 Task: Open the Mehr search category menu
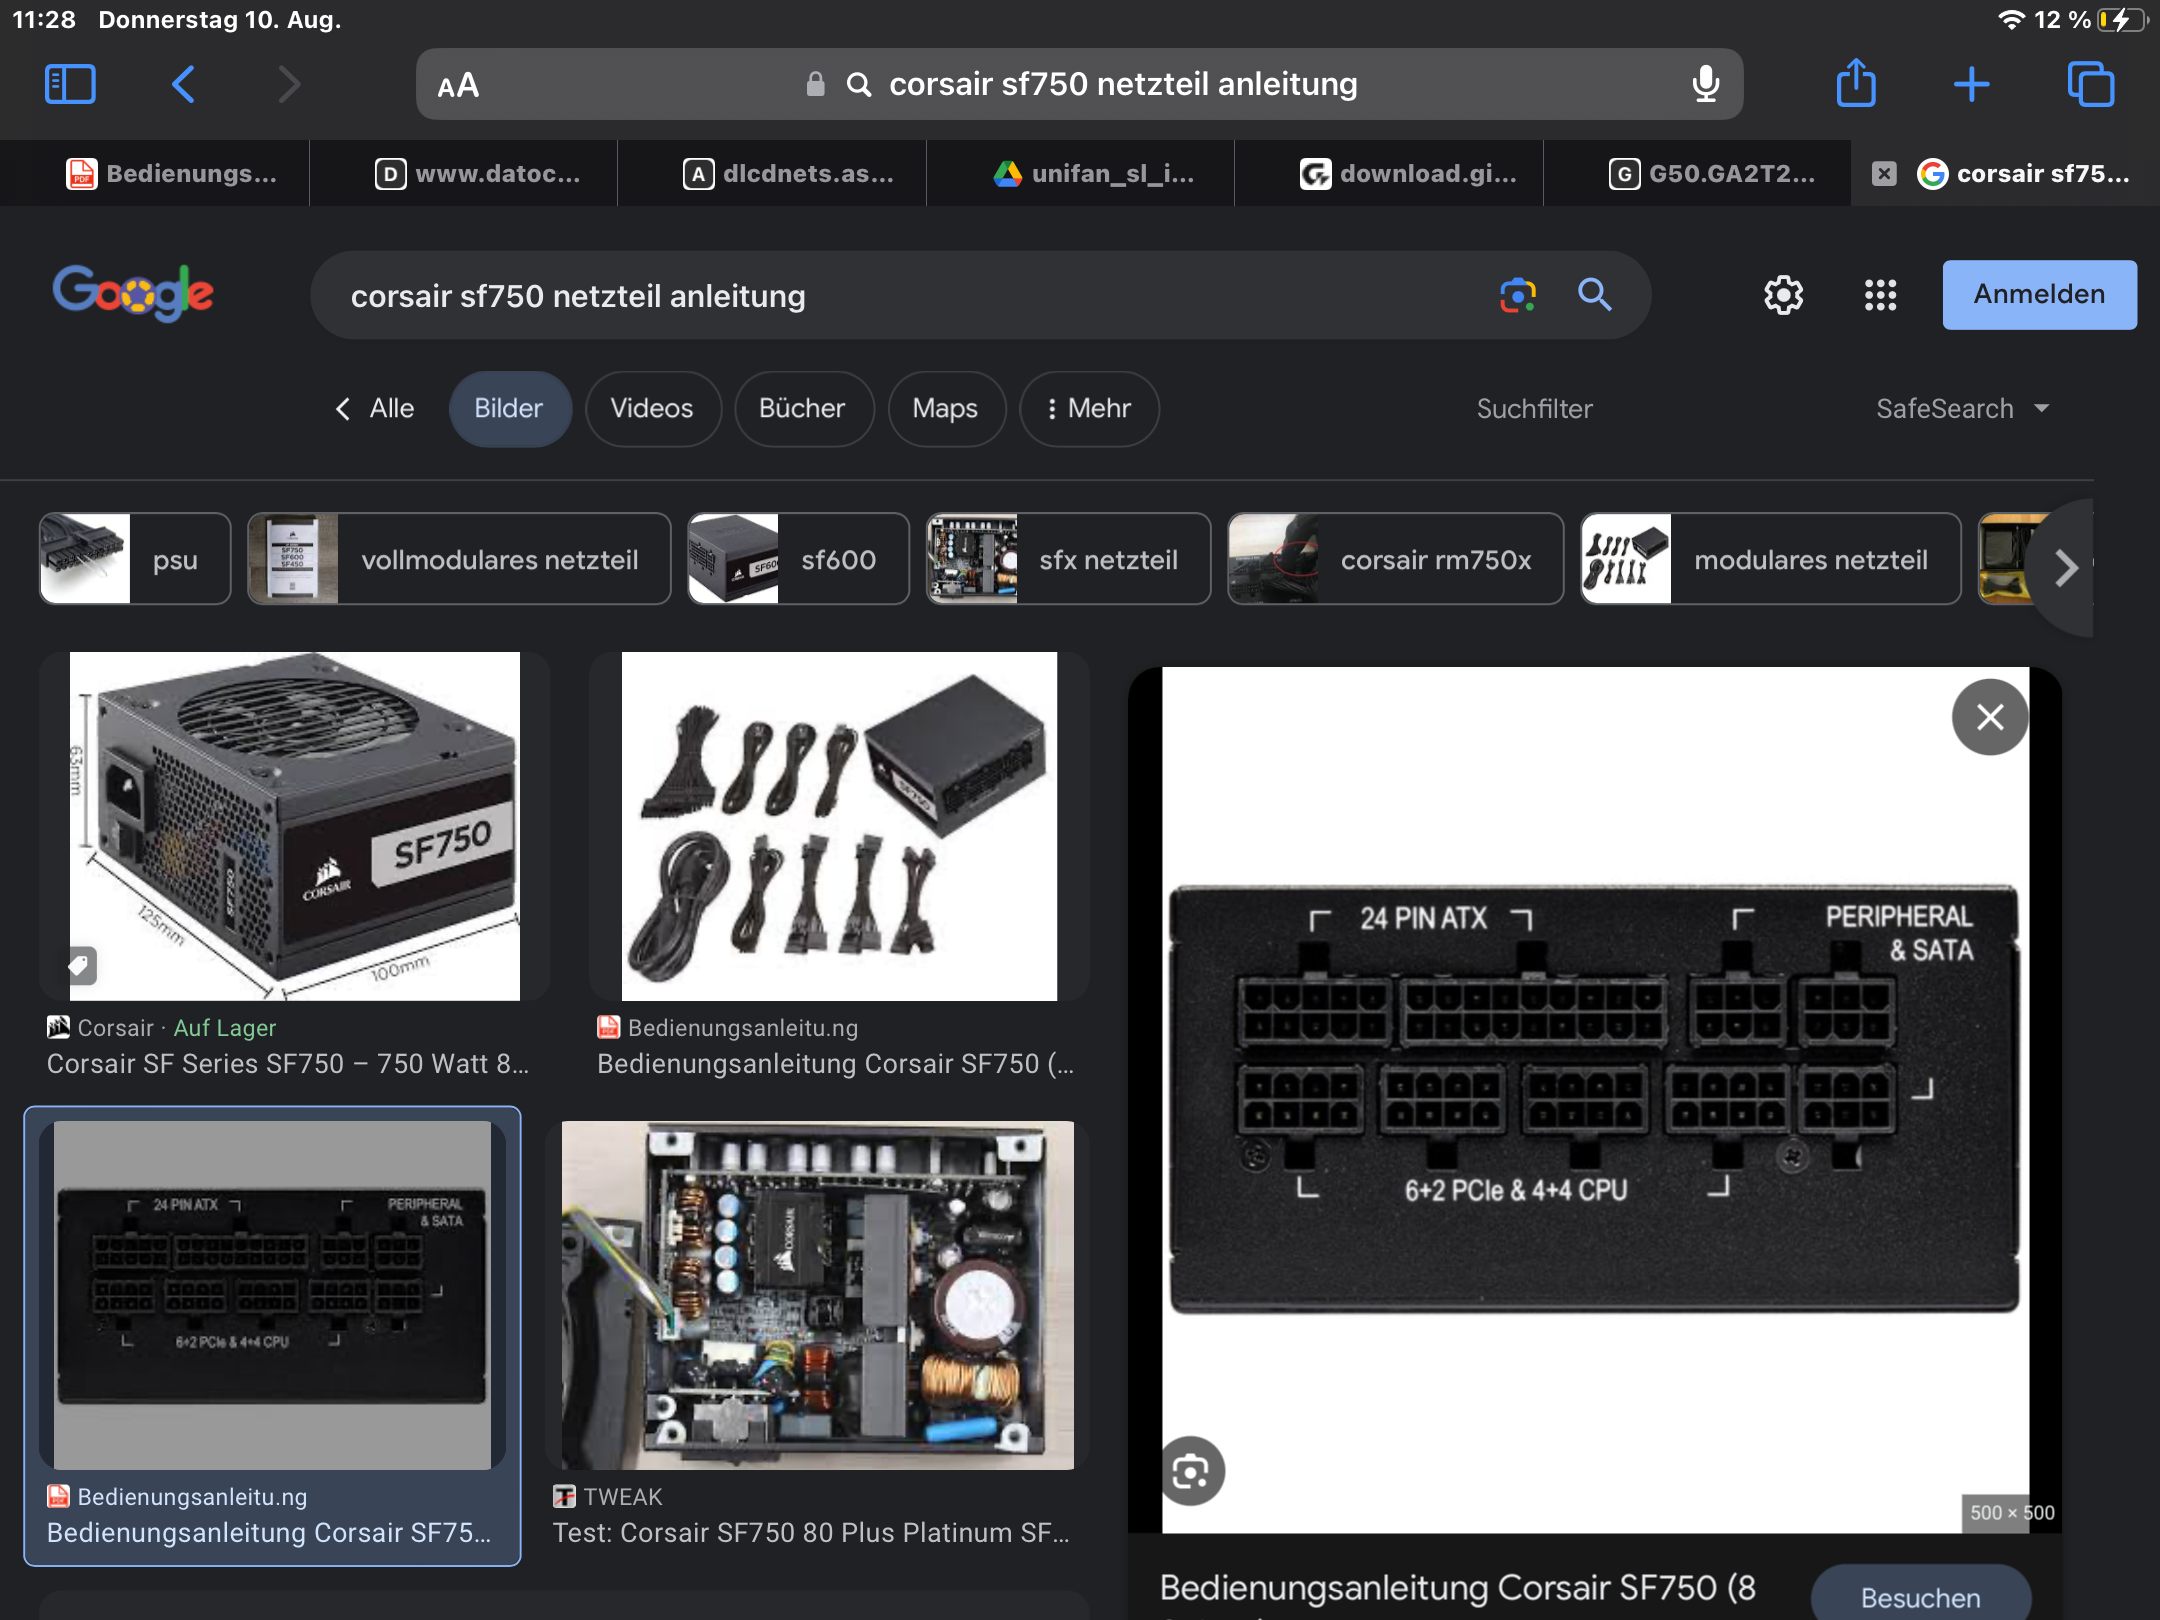[x=1088, y=408]
